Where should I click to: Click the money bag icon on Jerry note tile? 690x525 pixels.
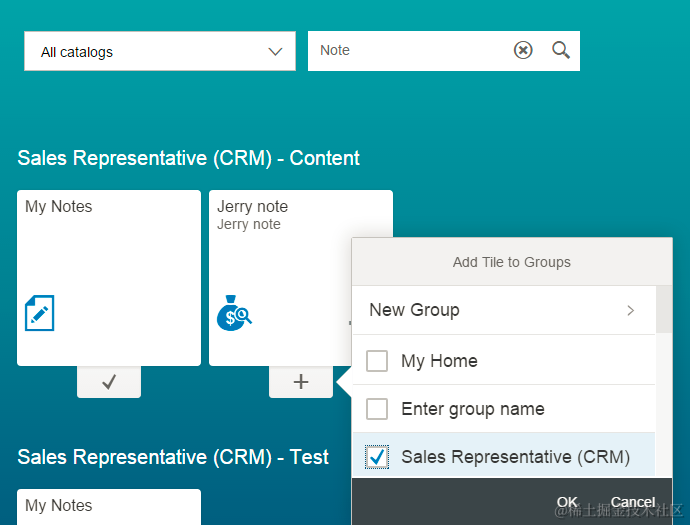click(234, 313)
